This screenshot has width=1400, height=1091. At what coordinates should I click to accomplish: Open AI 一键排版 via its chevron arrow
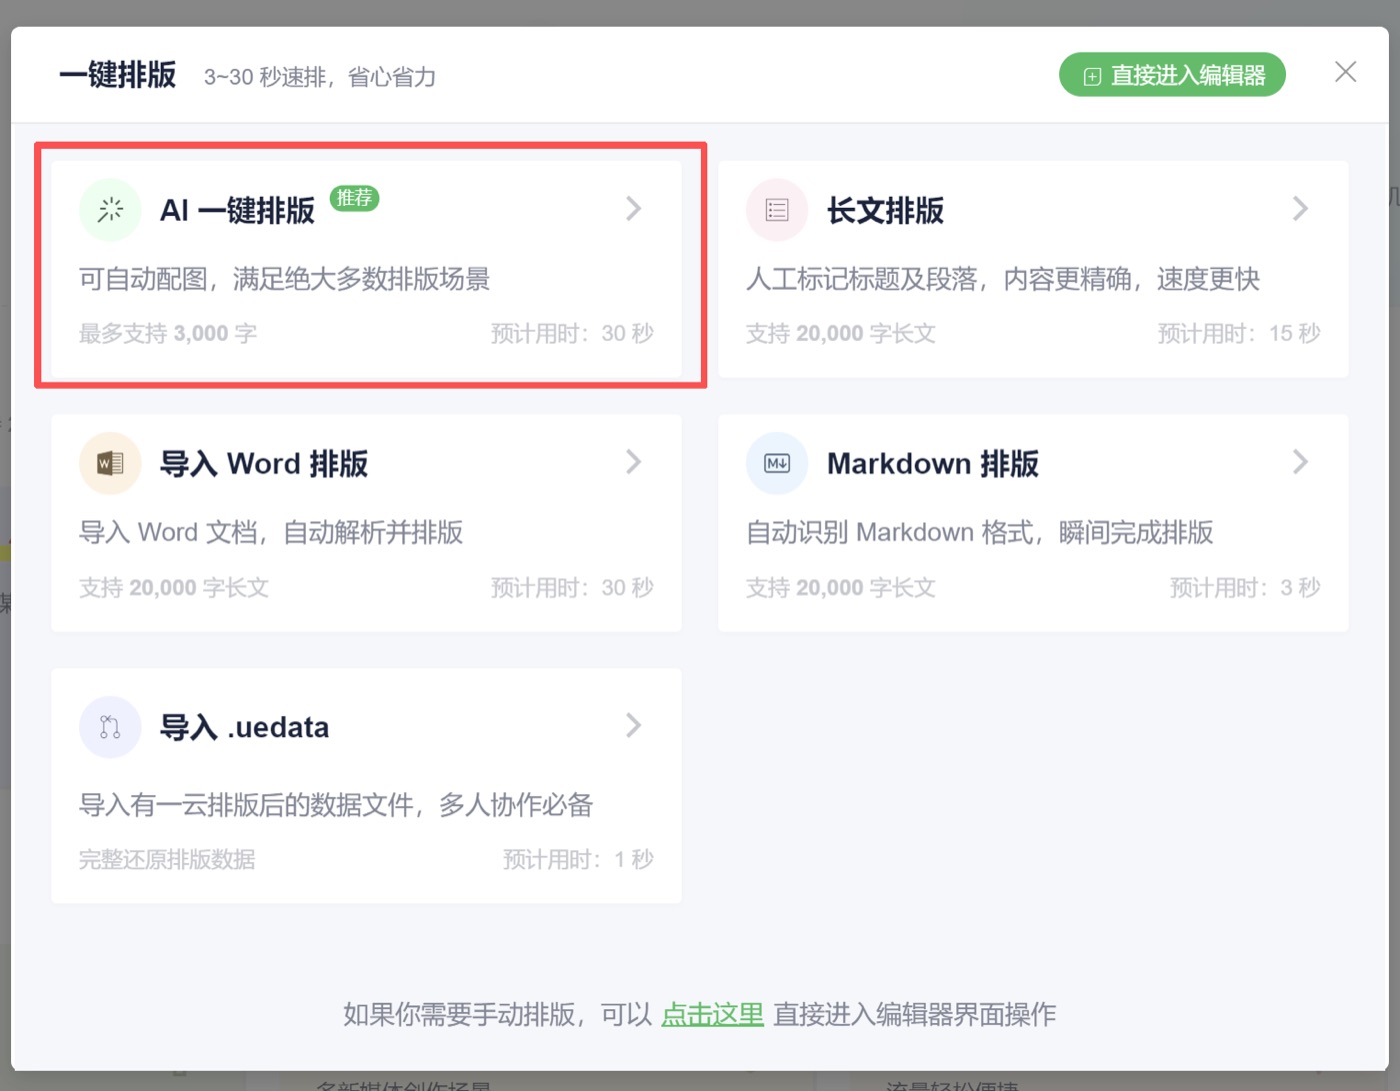coord(633,209)
